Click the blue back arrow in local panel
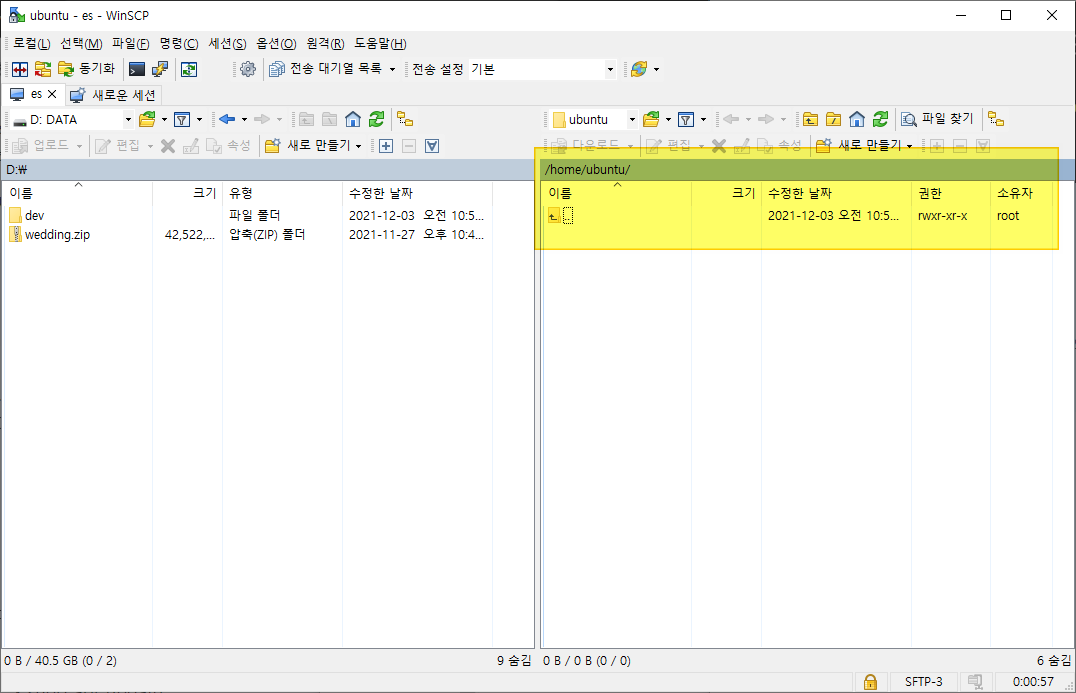The height and width of the screenshot is (693, 1076). pyautogui.click(x=227, y=119)
